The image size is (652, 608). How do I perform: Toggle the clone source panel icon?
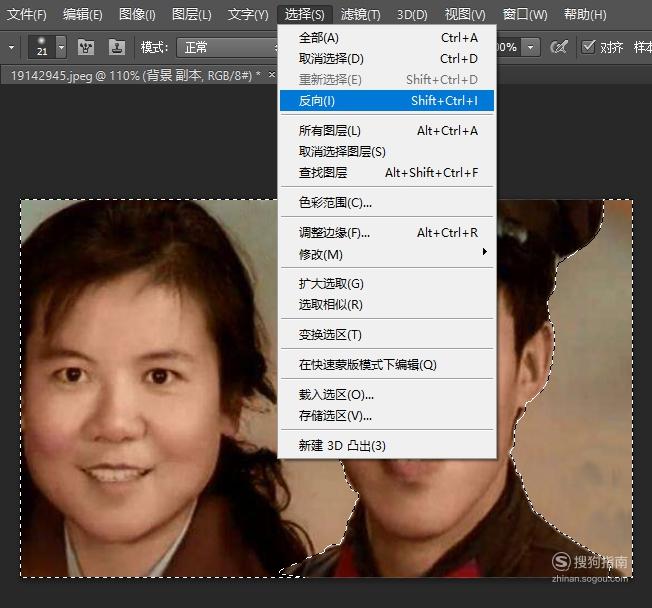pos(117,47)
